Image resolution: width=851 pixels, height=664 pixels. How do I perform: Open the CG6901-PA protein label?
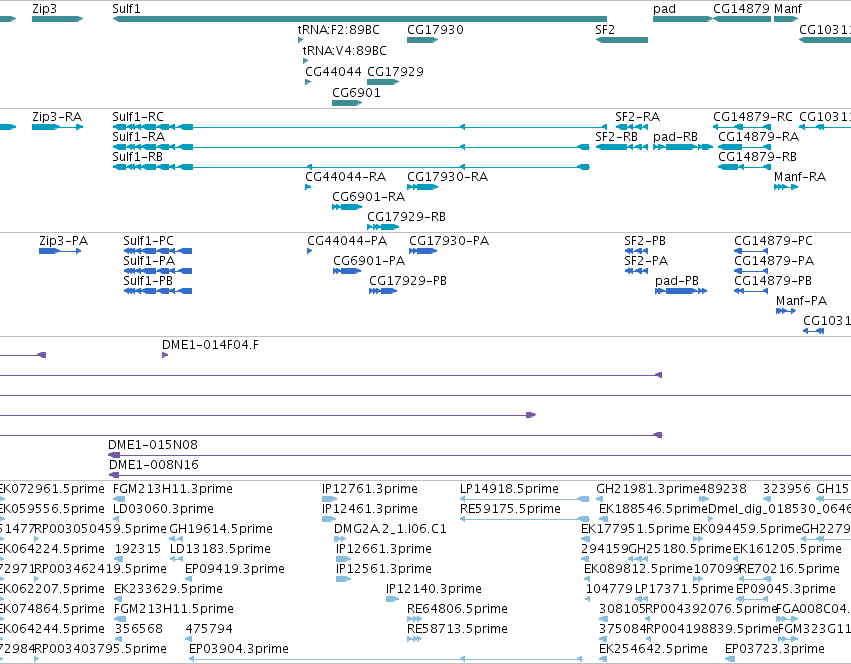pyautogui.click(x=369, y=261)
